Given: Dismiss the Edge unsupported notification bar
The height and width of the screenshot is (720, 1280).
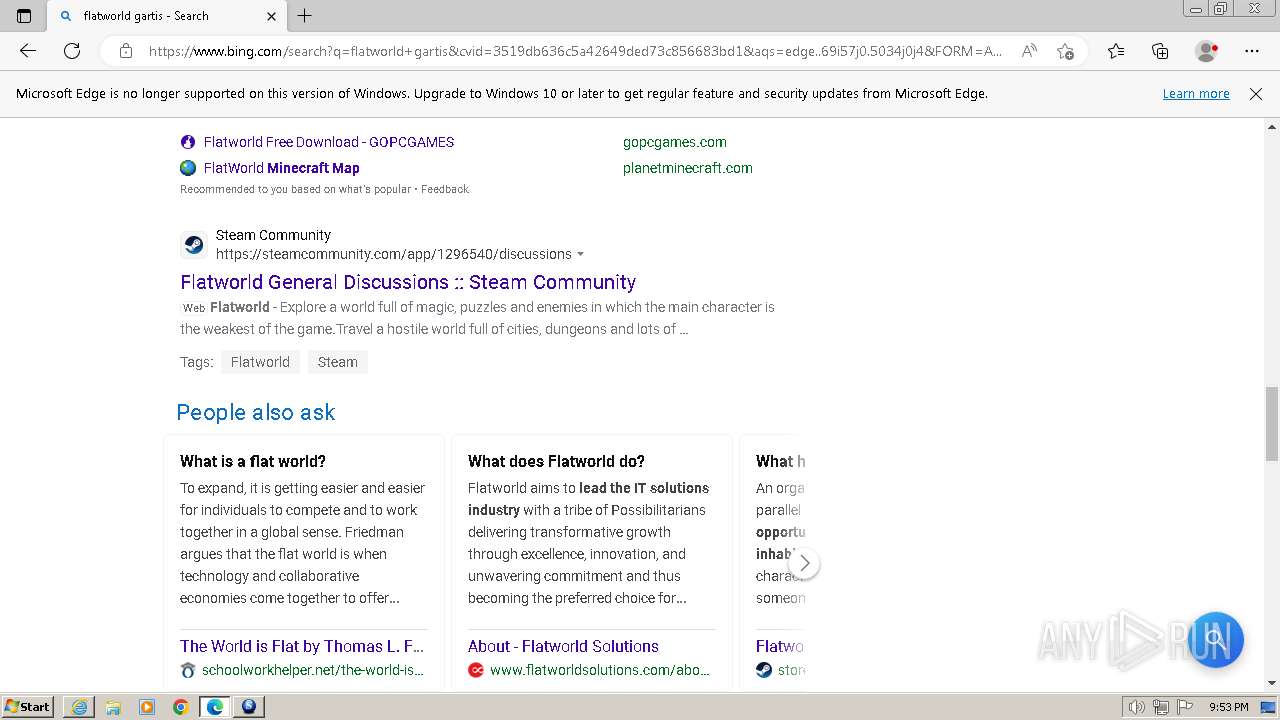Looking at the screenshot, I should (x=1256, y=94).
